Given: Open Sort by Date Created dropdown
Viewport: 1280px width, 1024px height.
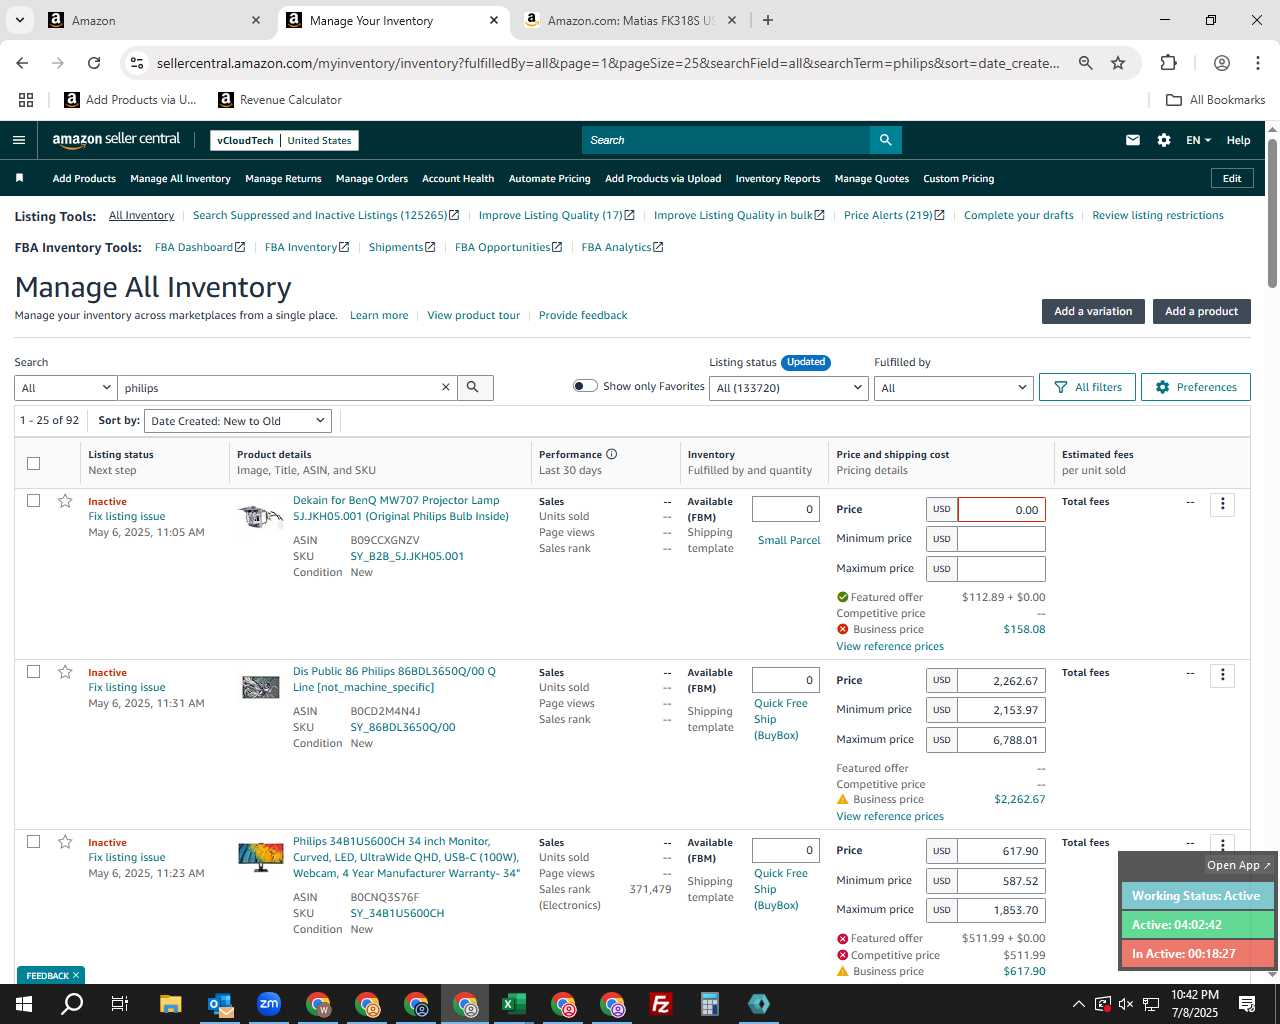Looking at the screenshot, I should (238, 421).
